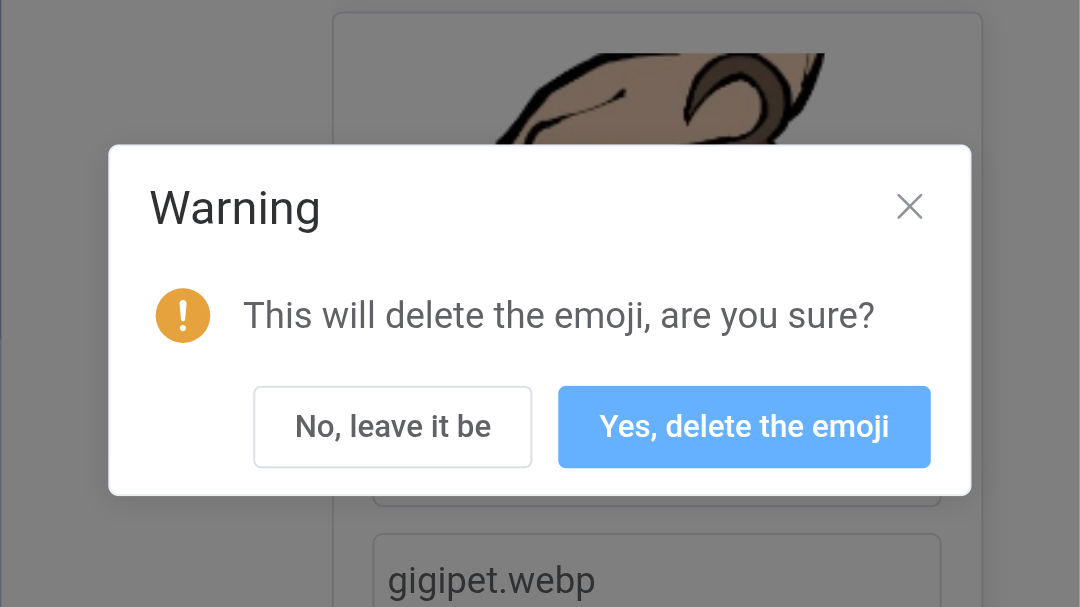Choose "No, leave it be"
1080x607 pixels.
click(393, 427)
